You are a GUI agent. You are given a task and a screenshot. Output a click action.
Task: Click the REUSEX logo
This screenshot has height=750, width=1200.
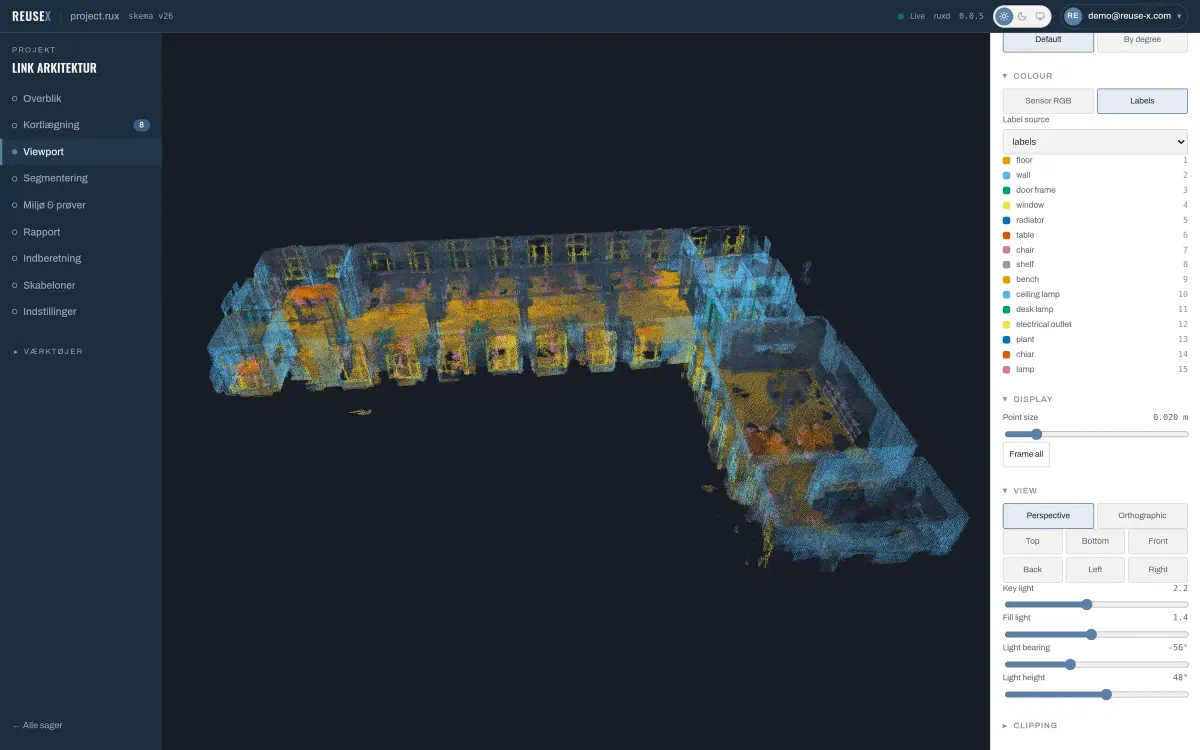(31, 16)
